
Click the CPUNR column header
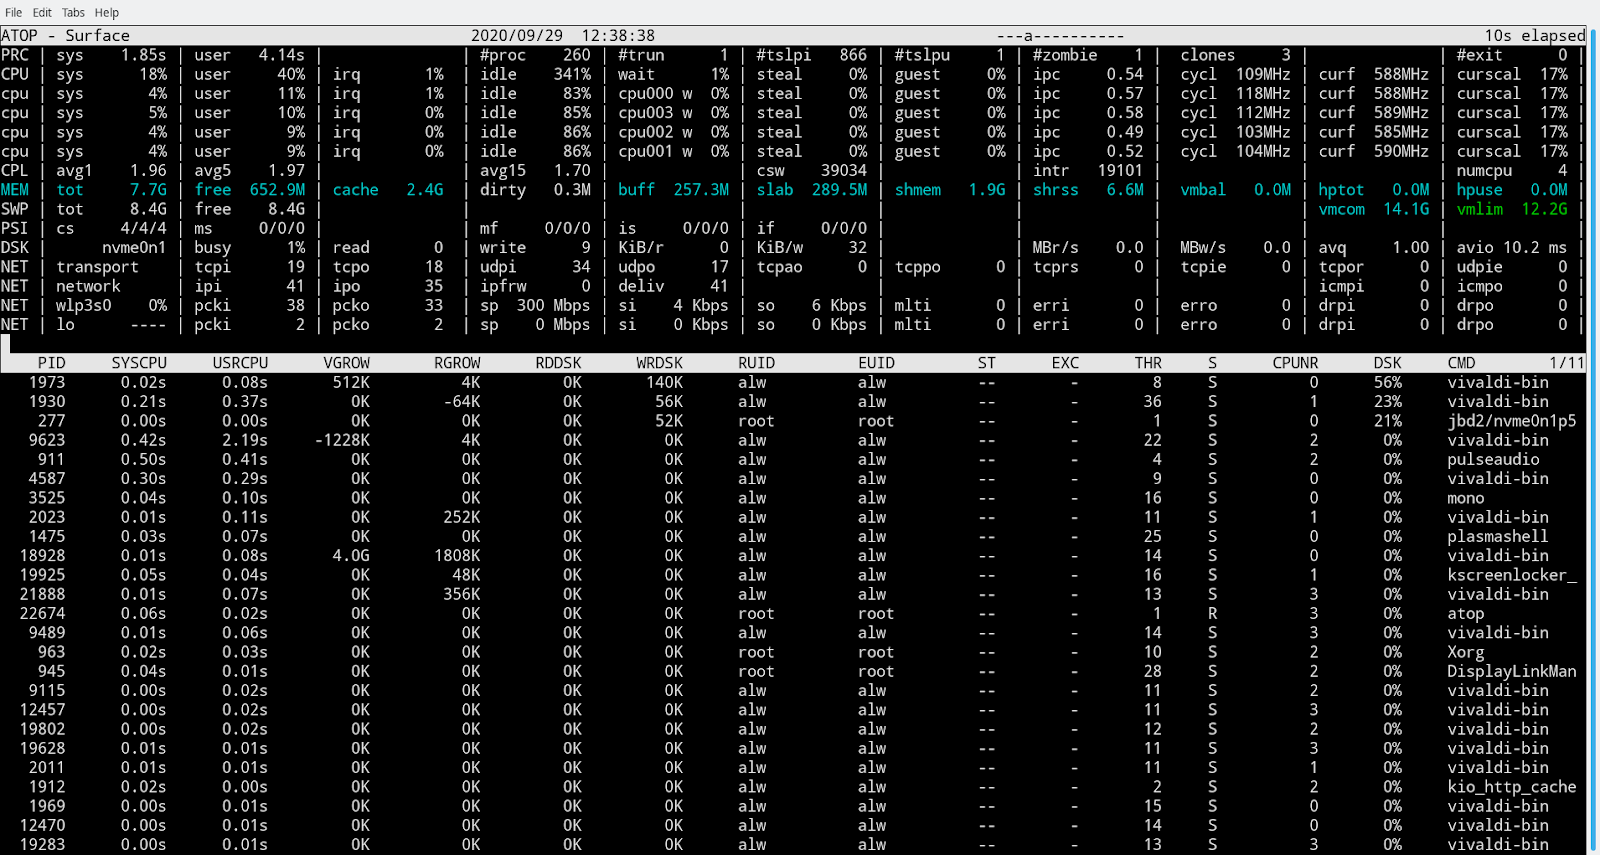pos(1295,363)
